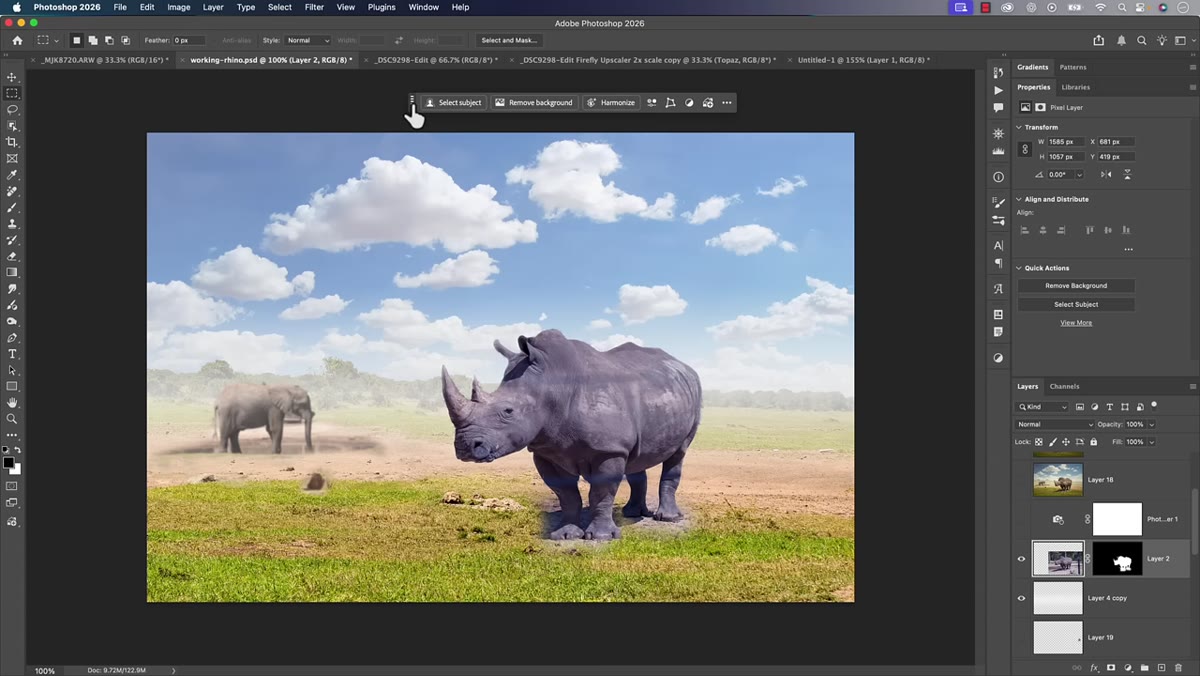Open the blend mode dropdown in Layers
The image size is (1200, 676).
[1056, 424]
